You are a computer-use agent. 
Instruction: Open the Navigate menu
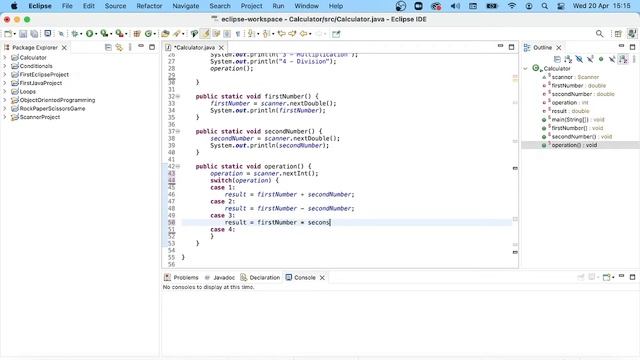pyautogui.click(x=186, y=6)
